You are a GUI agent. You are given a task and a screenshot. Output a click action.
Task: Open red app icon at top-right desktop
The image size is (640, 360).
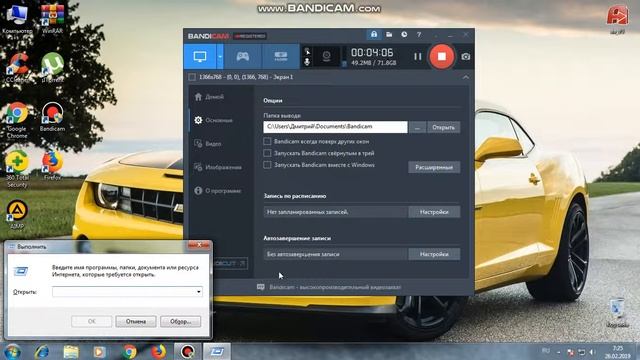[x=617, y=20]
